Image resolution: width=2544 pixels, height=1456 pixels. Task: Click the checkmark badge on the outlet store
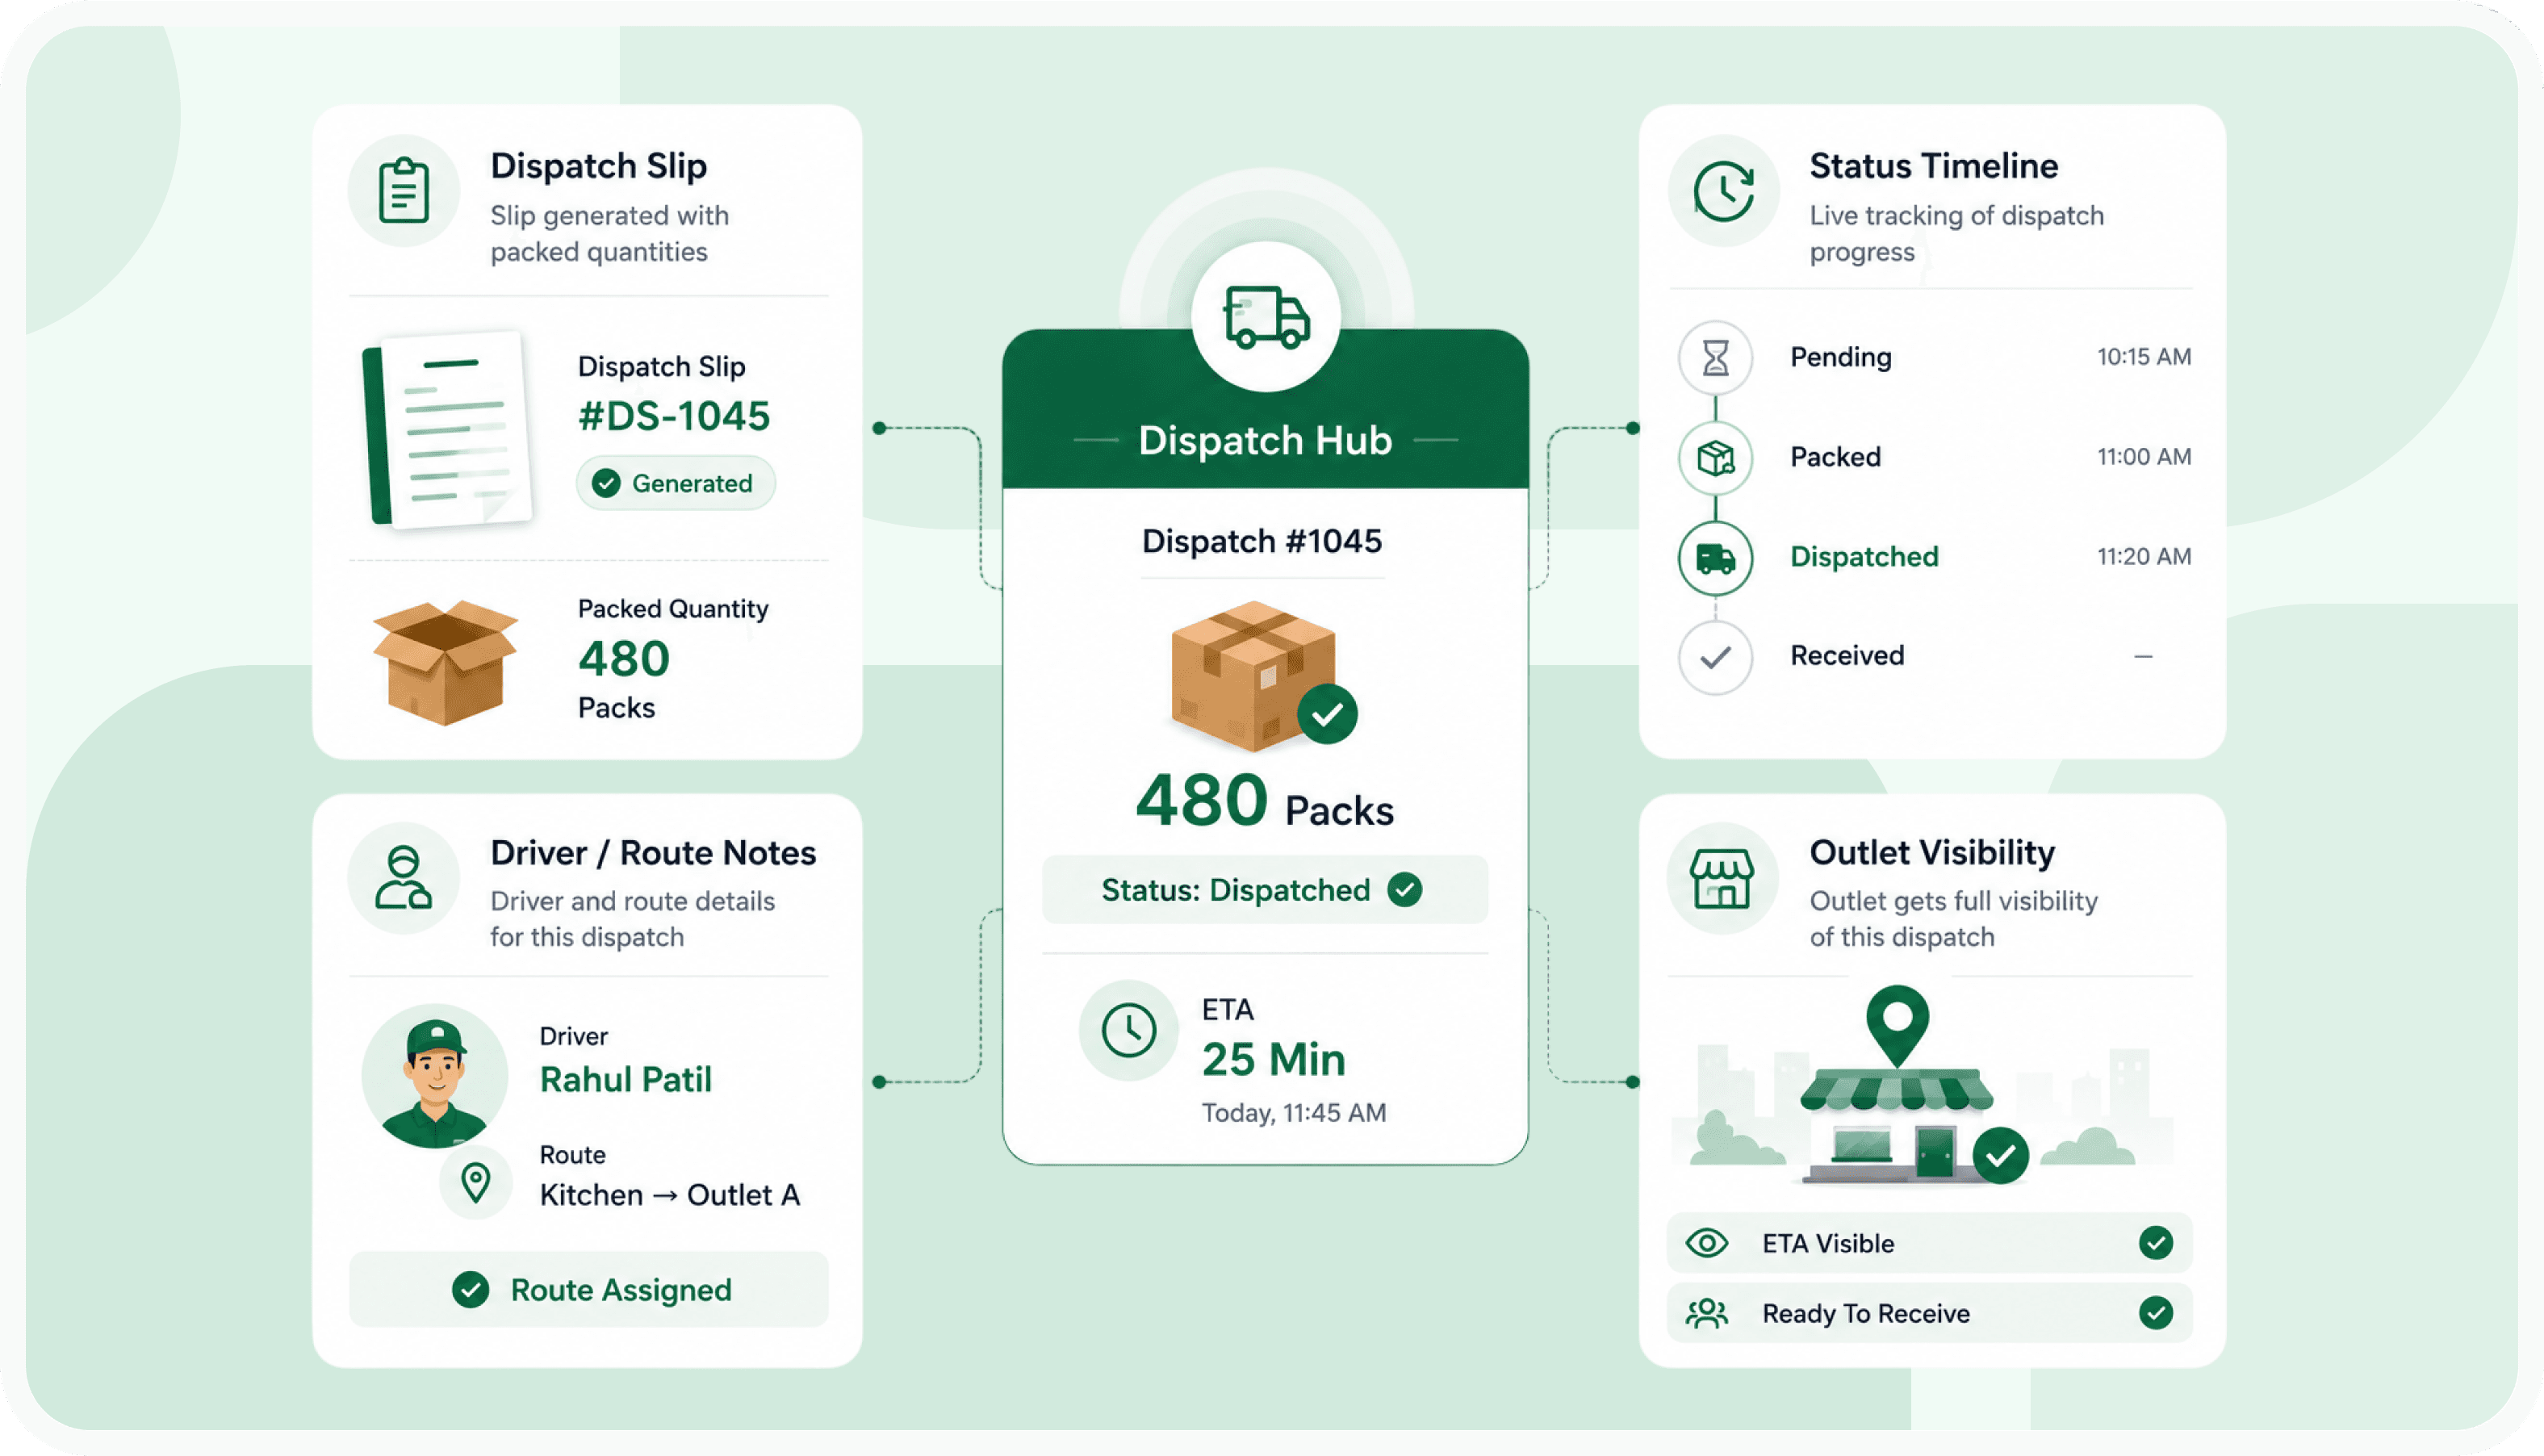coord(2000,1156)
